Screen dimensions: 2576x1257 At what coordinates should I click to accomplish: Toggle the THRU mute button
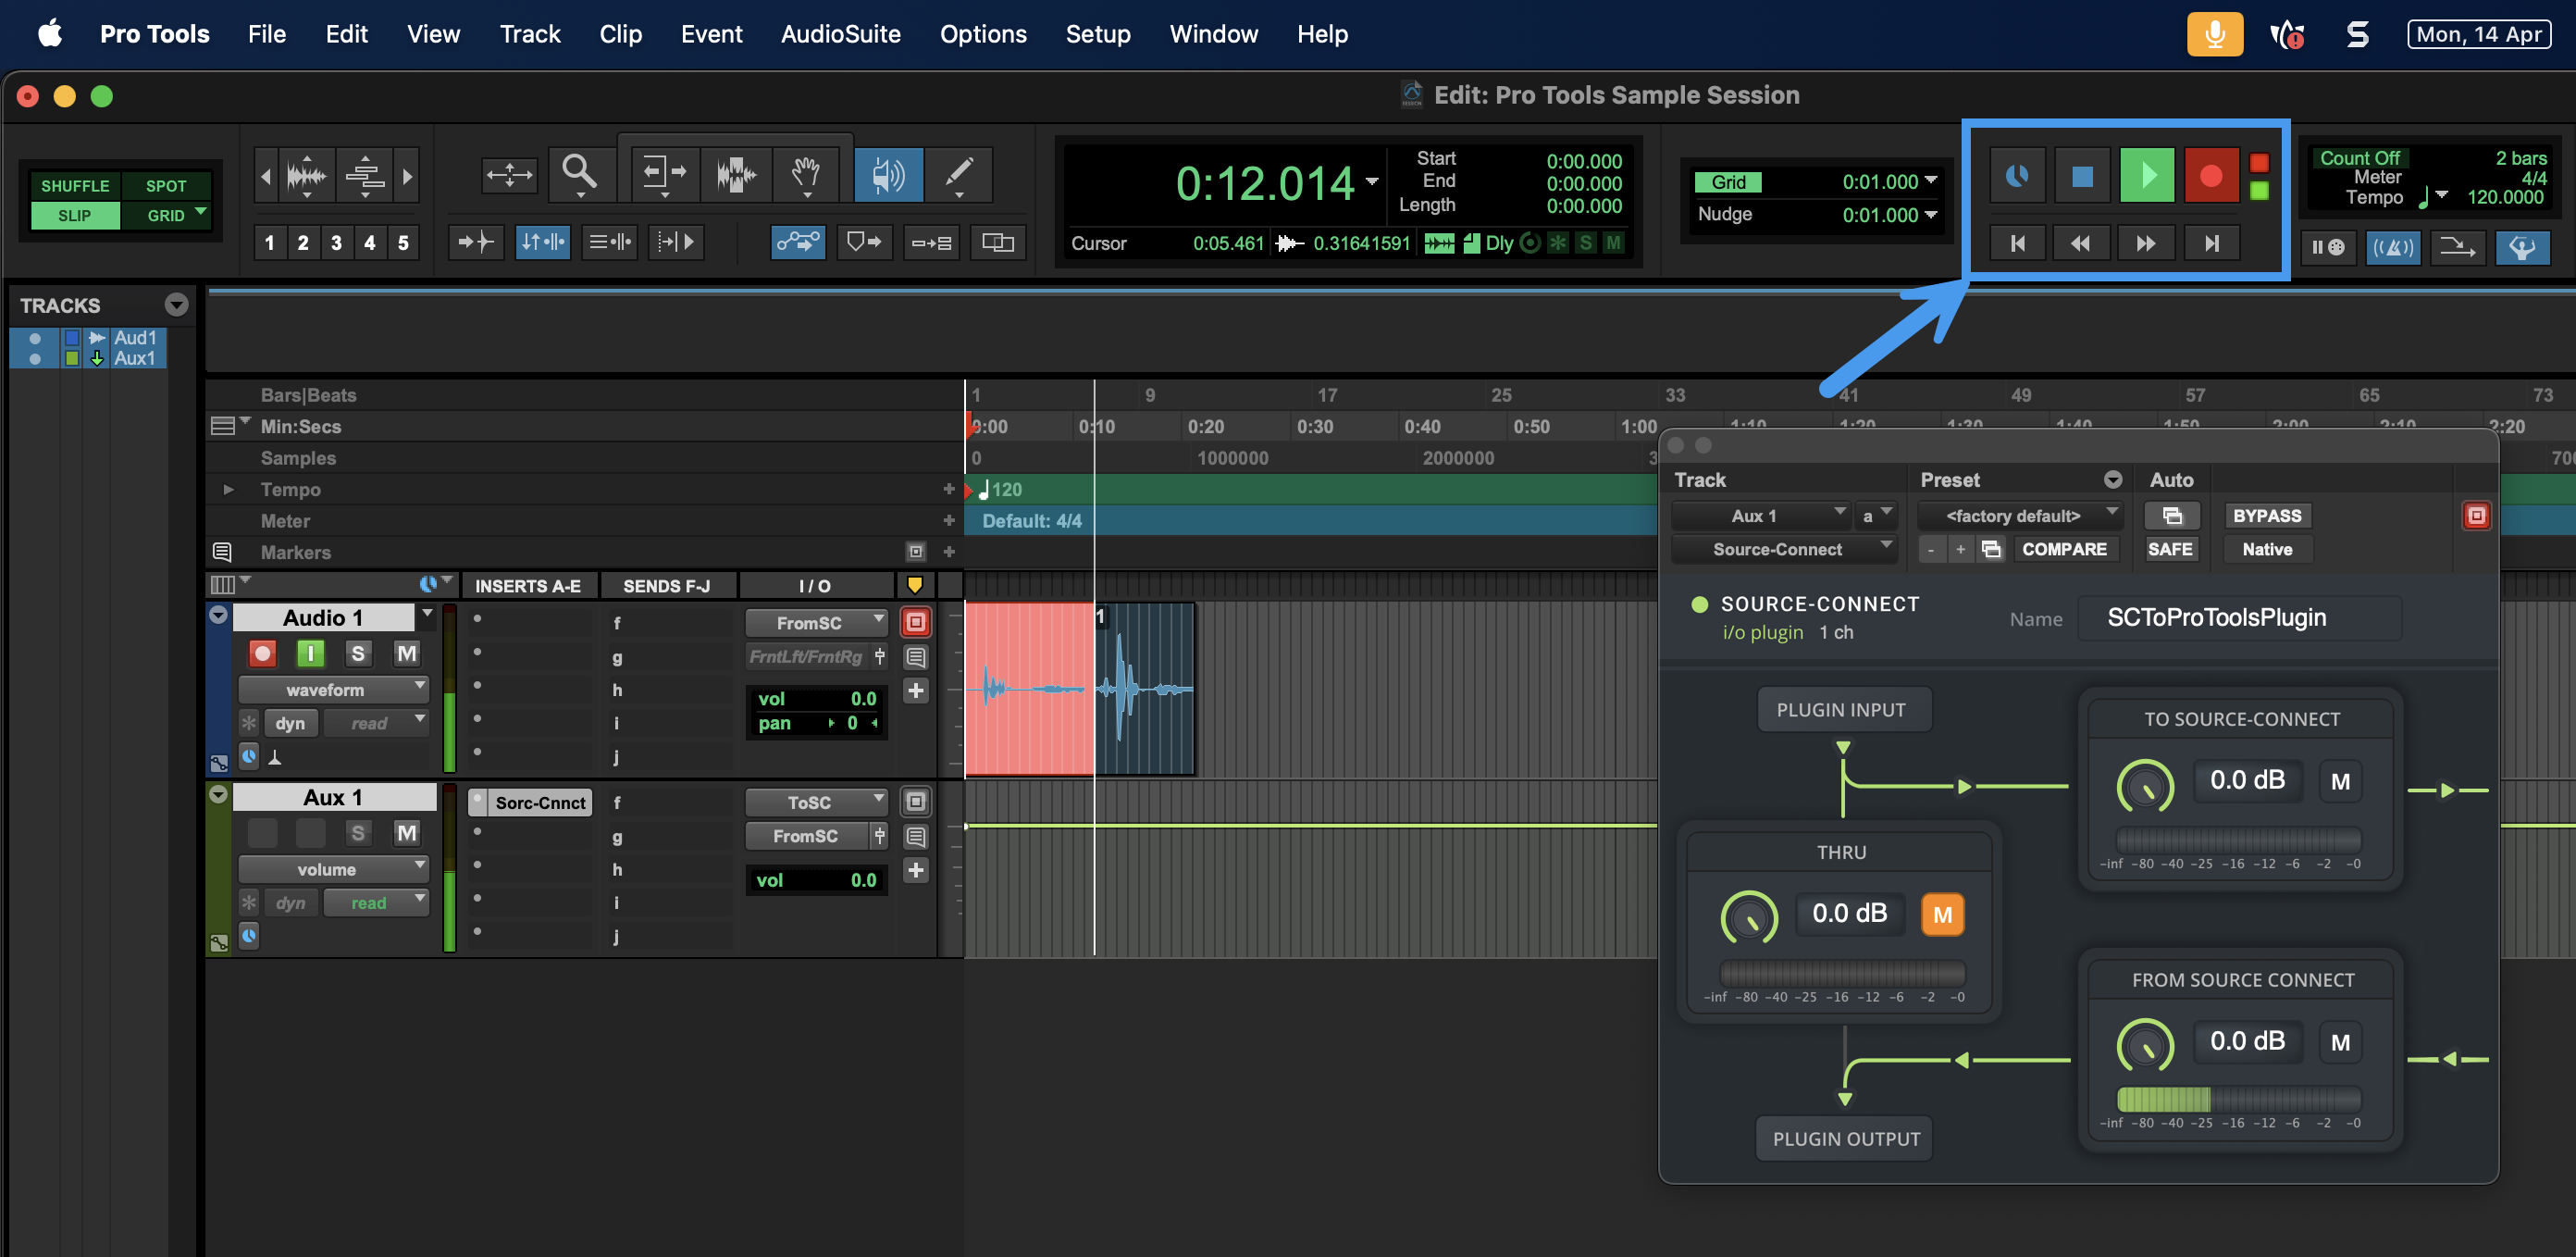coord(1941,914)
